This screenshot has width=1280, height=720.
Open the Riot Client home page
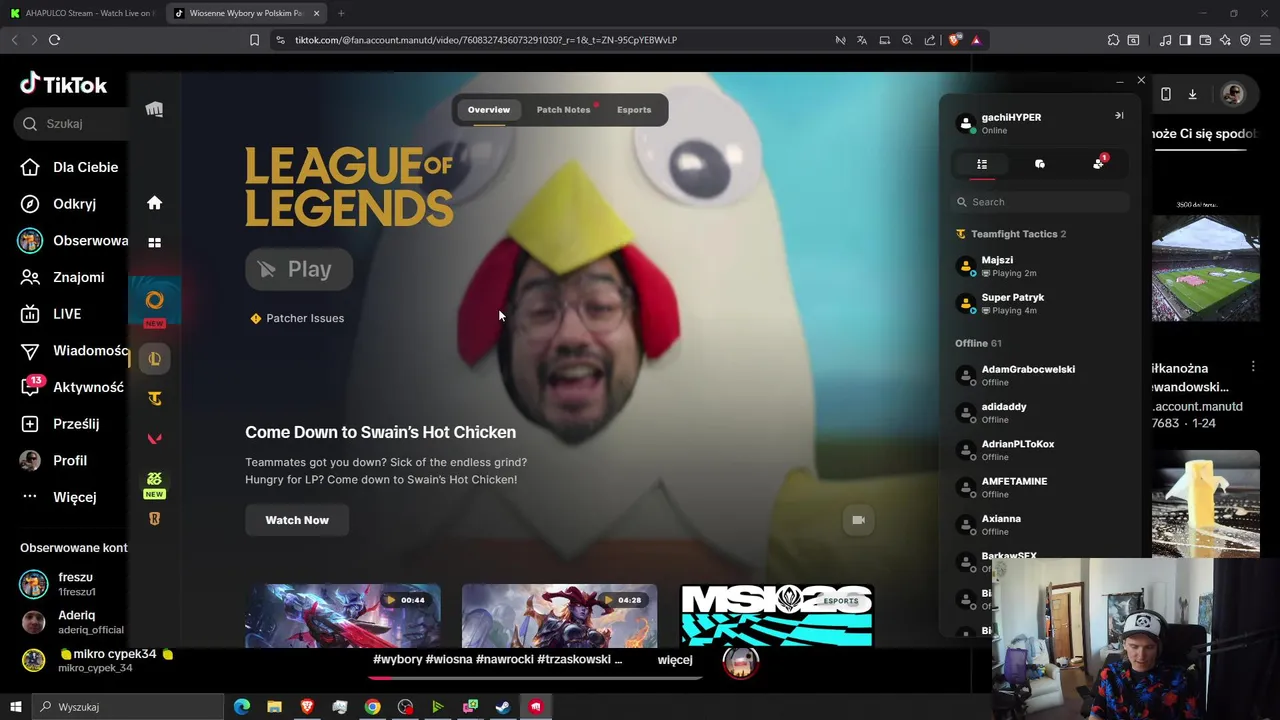click(154, 203)
